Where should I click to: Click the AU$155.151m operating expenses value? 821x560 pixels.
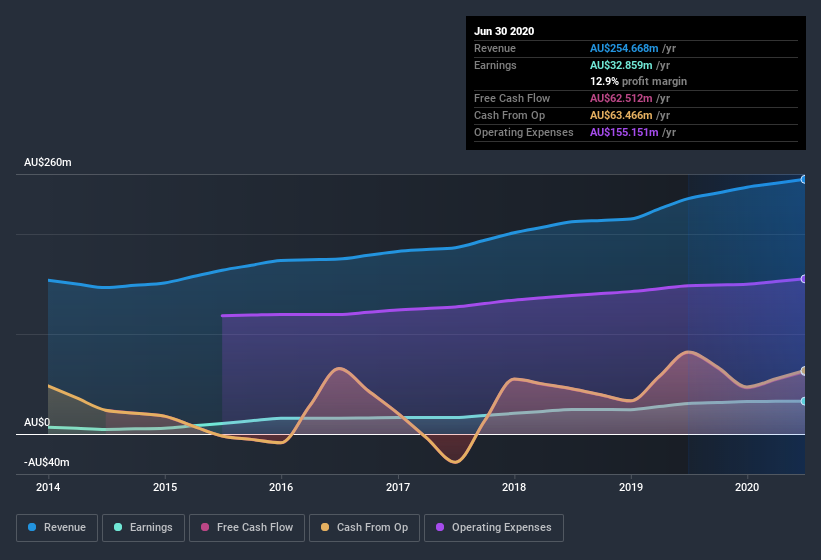coord(624,132)
